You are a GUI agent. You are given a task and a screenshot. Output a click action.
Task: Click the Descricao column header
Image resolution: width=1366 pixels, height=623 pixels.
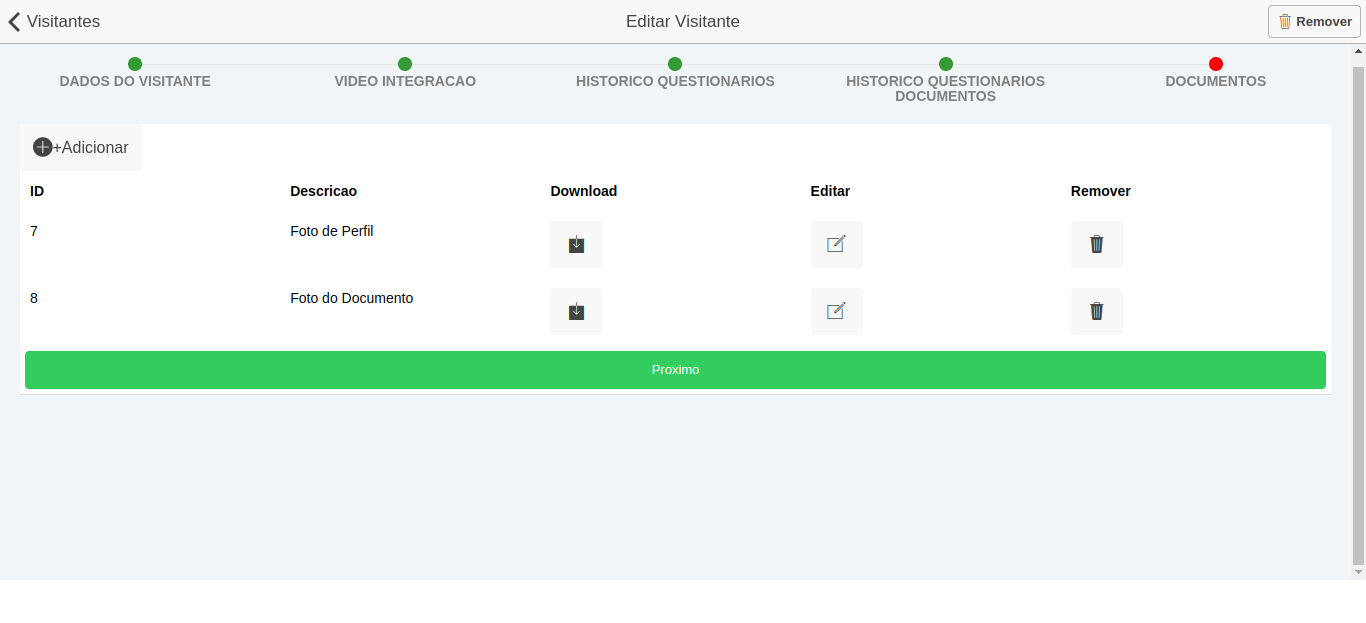pyautogui.click(x=323, y=191)
